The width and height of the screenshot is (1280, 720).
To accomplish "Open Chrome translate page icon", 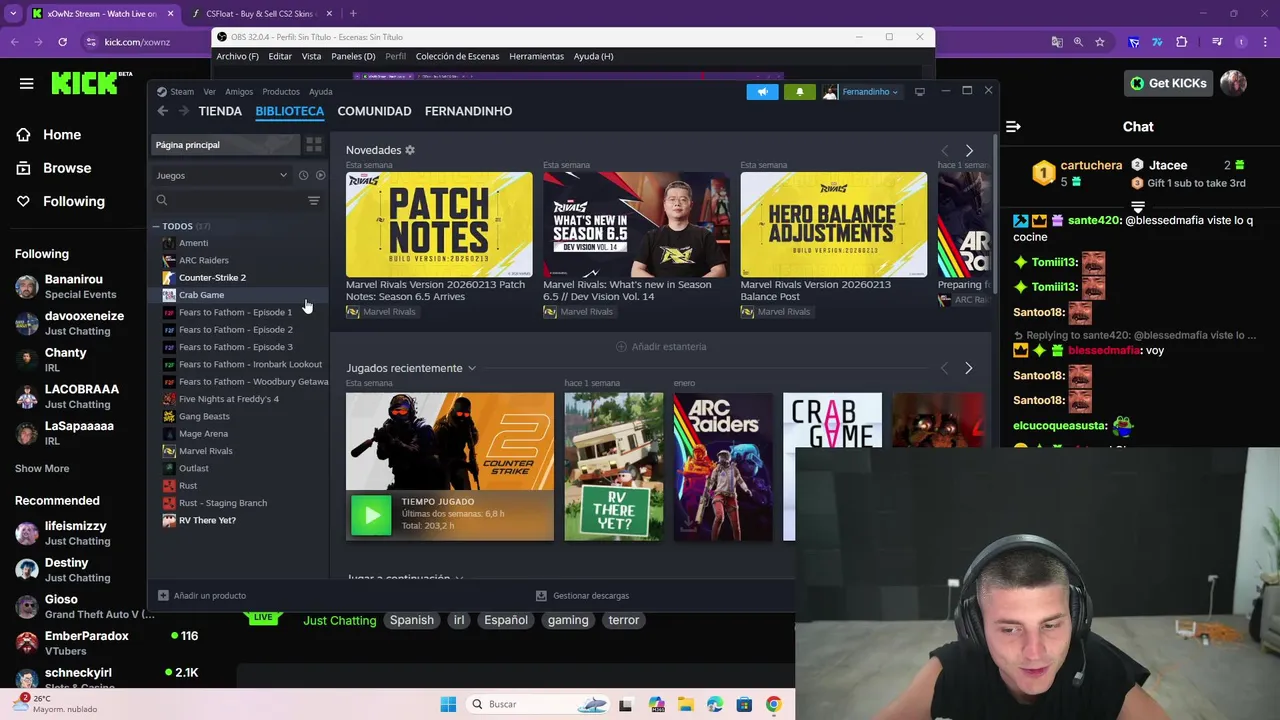I will [x=1057, y=42].
